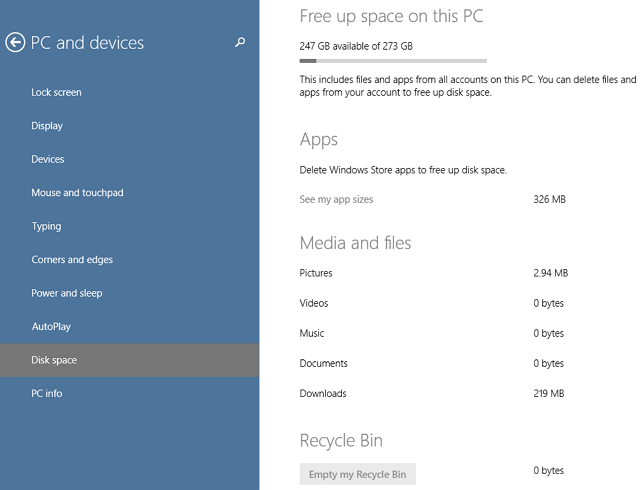Viewport: 640px width, 490px height.
Task: Click the Free up space heading
Action: click(x=391, y=17)
